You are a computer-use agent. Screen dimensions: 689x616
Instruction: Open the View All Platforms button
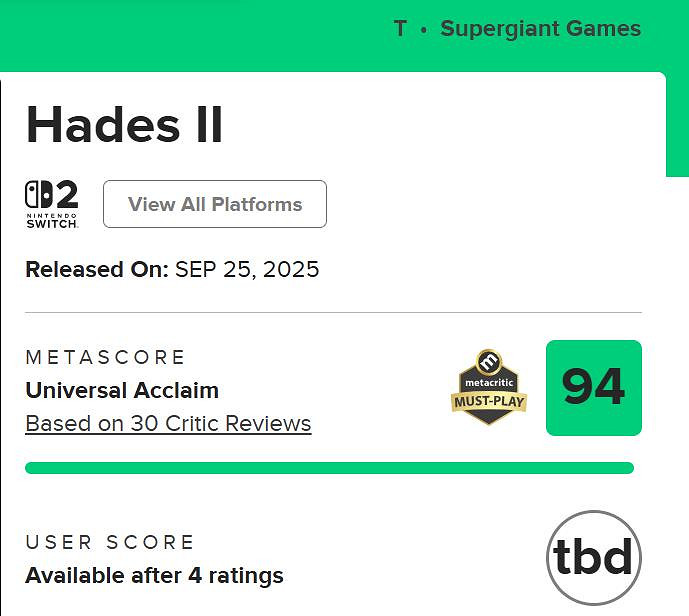[x=215, y=204]
